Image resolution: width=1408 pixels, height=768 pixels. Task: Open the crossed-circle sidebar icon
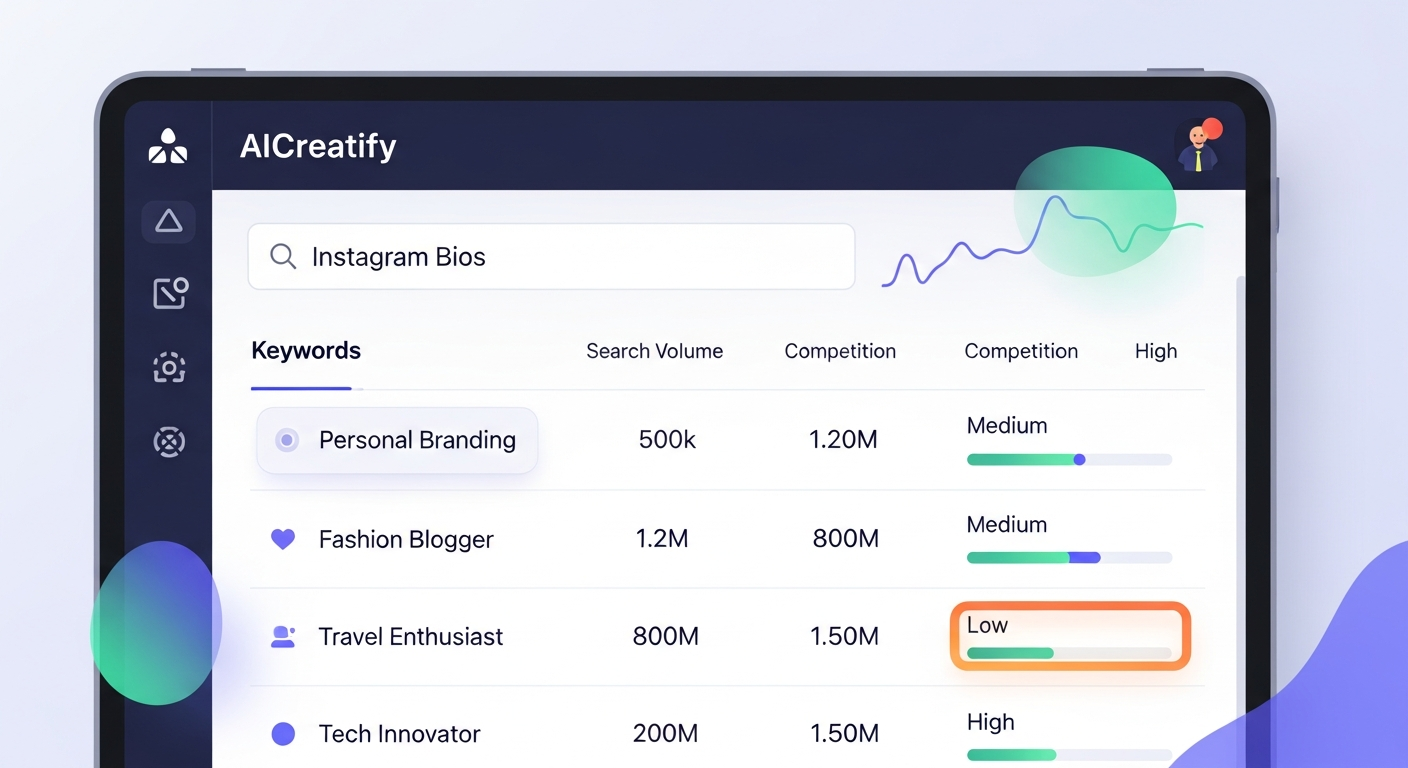coord(169,441)
